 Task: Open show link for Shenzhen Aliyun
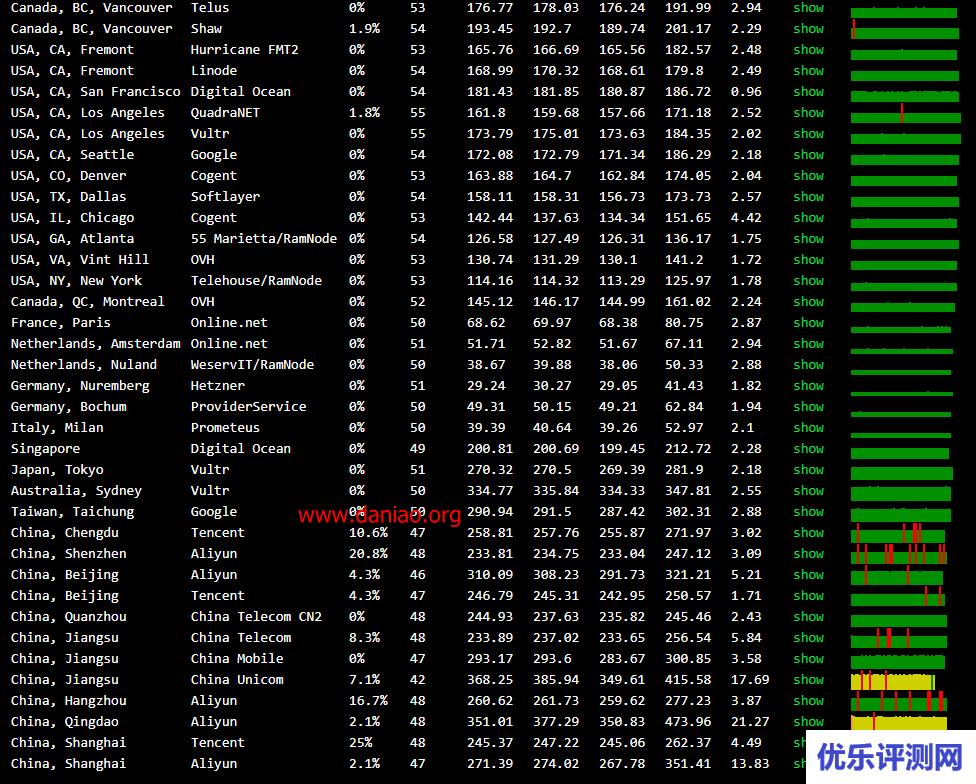808,554
